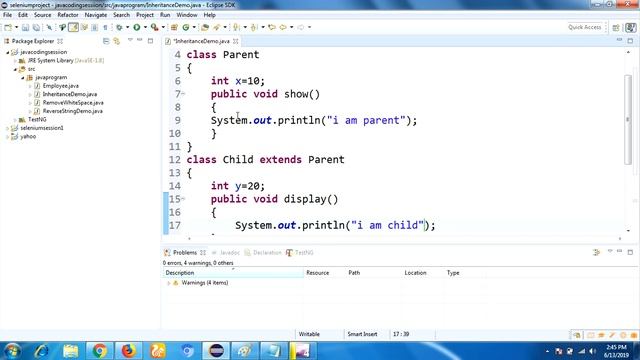
Task: Click the Windows Start button
Action: [x=12, y=351]
